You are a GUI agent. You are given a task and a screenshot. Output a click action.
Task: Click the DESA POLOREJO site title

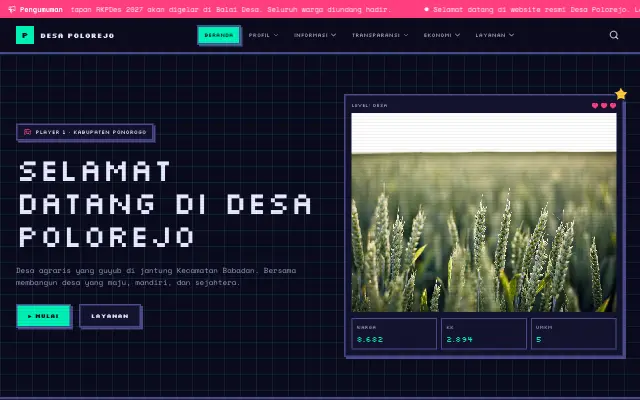pyautogui.click(x=77, y=36)
